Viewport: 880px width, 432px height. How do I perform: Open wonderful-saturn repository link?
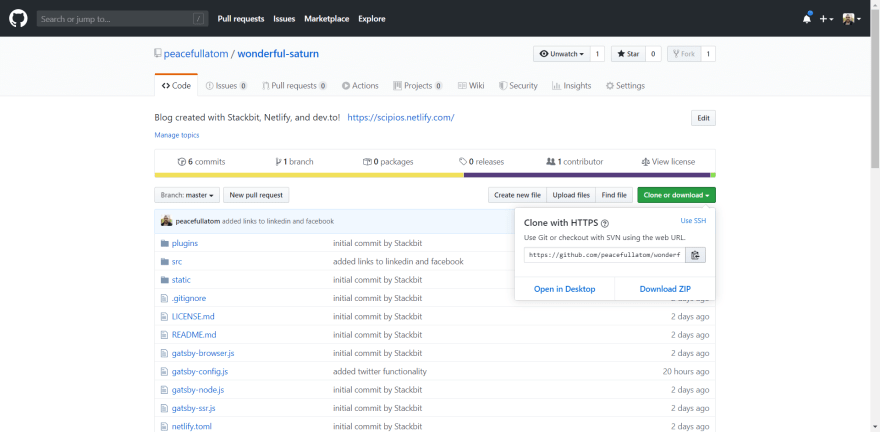coord(278,54)
